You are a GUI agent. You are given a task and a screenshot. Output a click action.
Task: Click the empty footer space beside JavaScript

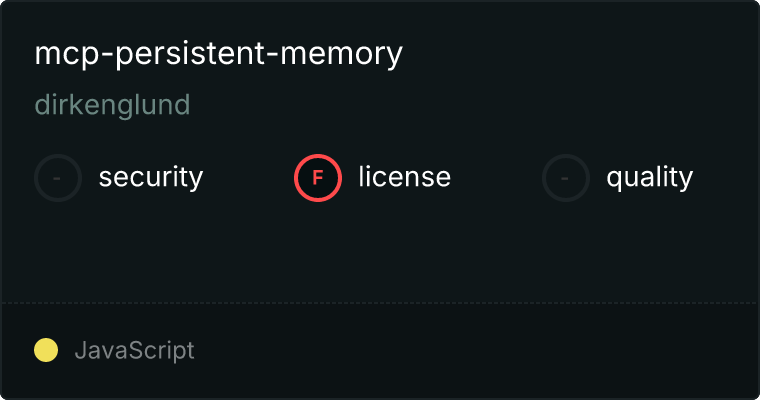click(x=475, y=351)
